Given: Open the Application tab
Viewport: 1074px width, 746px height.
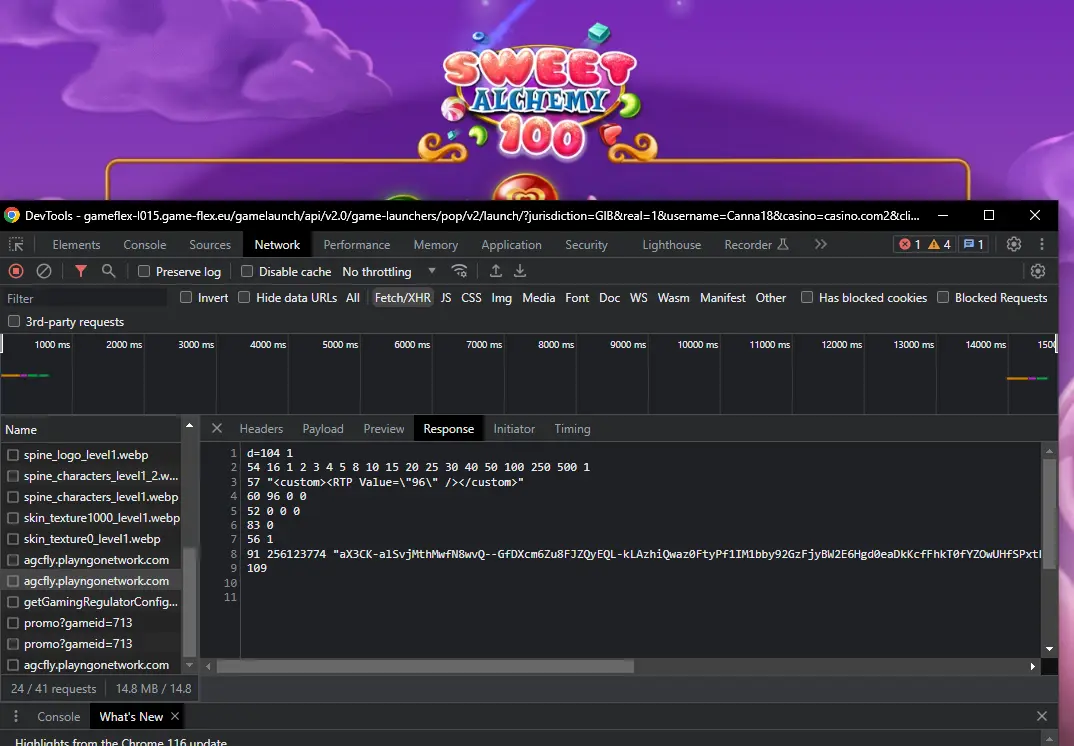Looking at the screenshot, I should point(511,245).
